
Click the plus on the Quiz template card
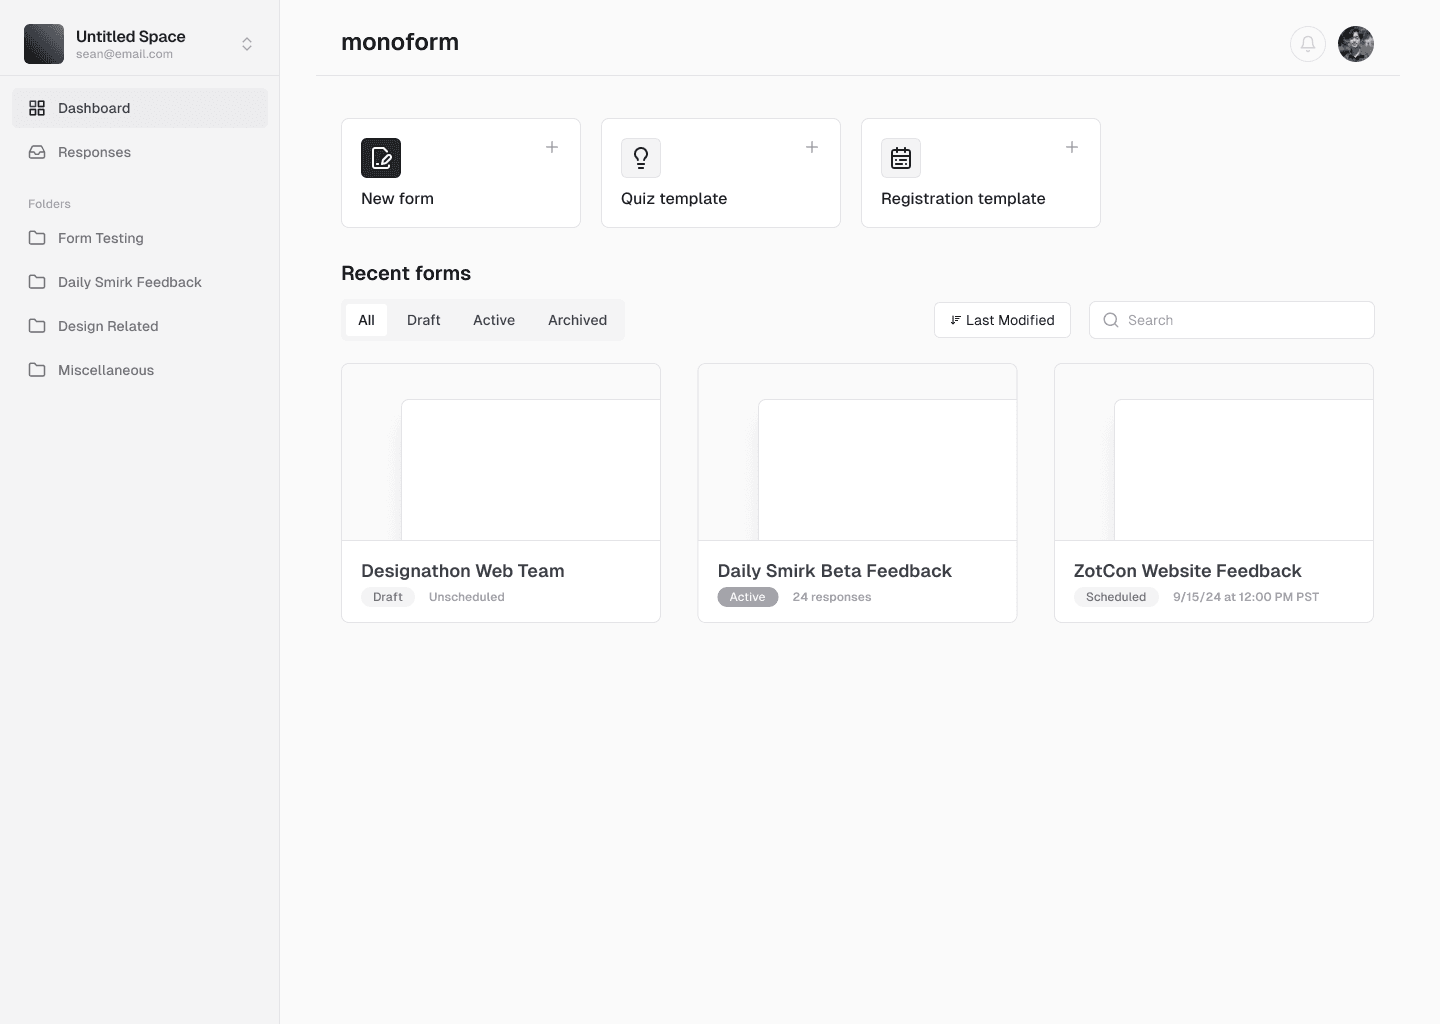point(811,147)
